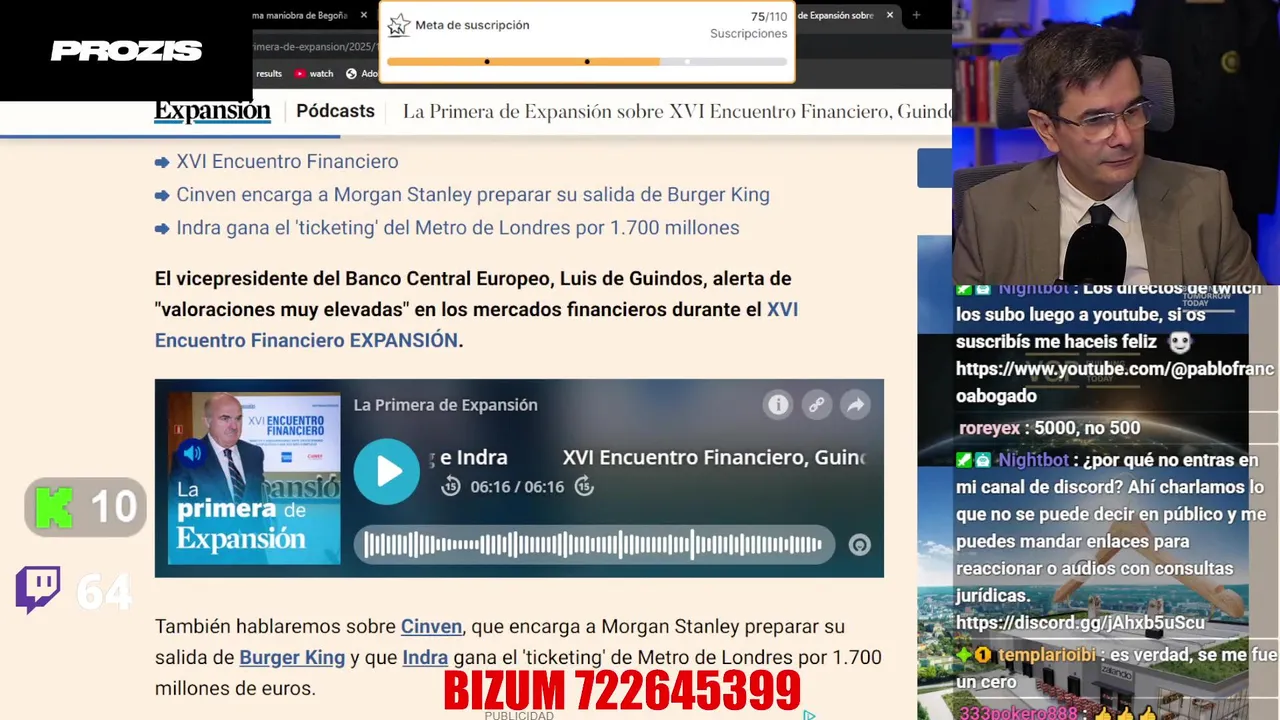Open the 'watch' bookmark

click(314, 73)
